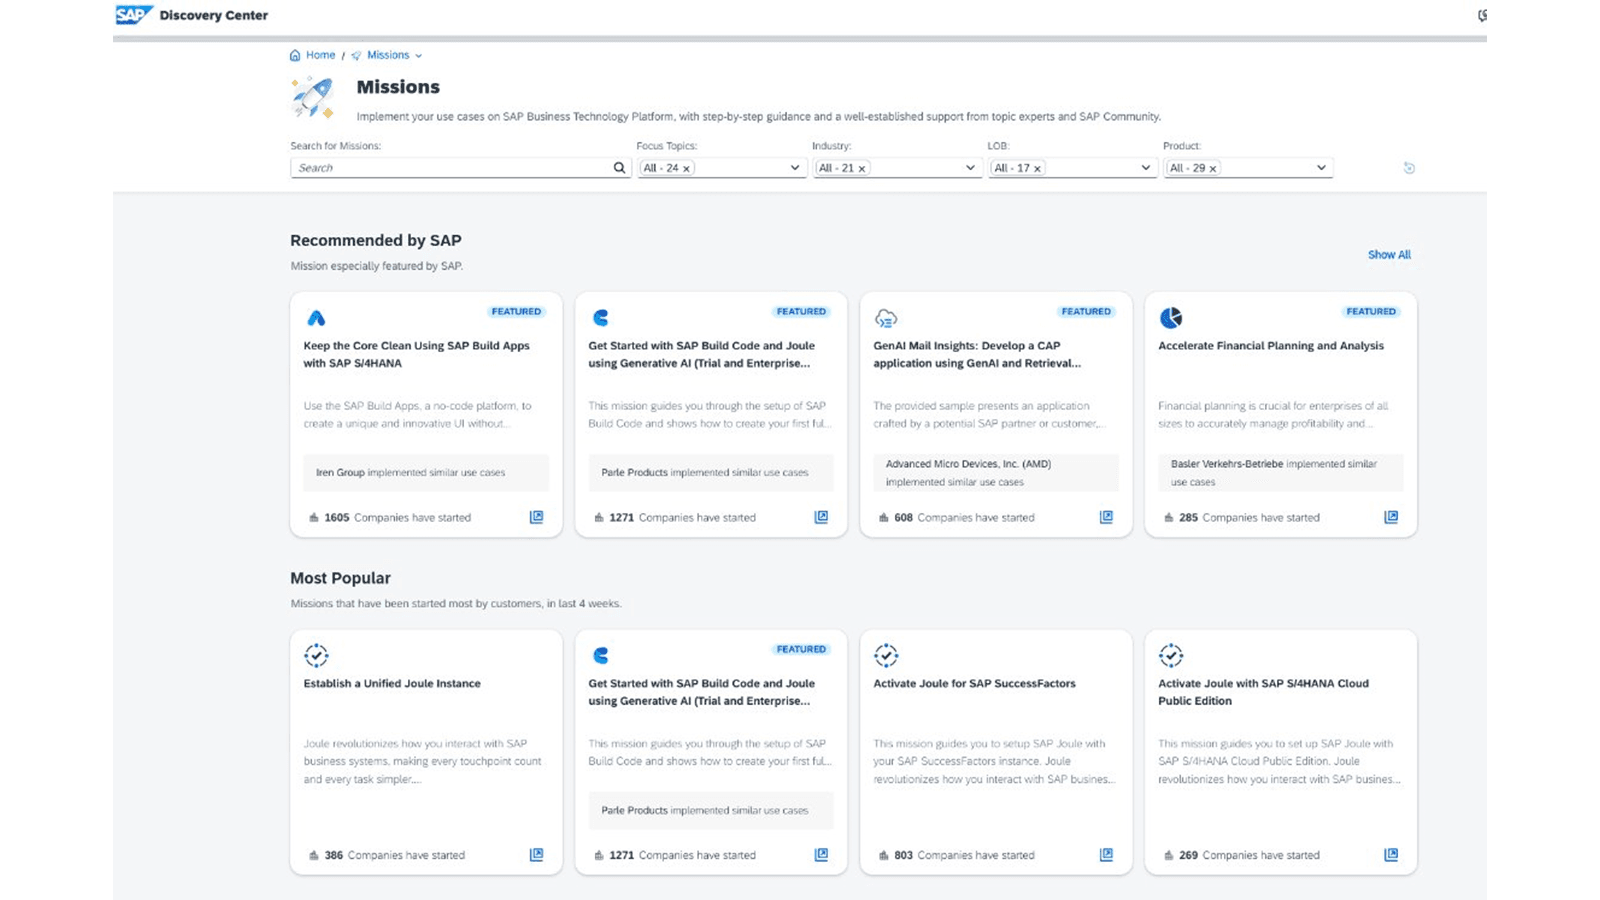This screenshot has height=900, width=1600.
Task: Click the Build Code logo on the Recommended card
Action: (x=600, y=318)
